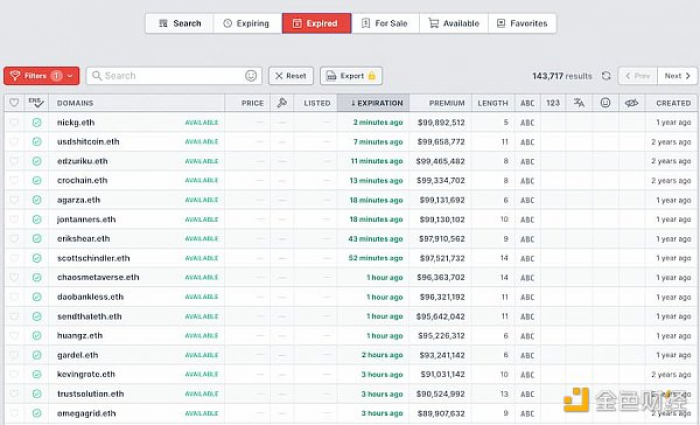This screenshot has width=700, height=425.
Task: Click ENS check icon for daobankless.eth
Action: click(x=37, y=297)
